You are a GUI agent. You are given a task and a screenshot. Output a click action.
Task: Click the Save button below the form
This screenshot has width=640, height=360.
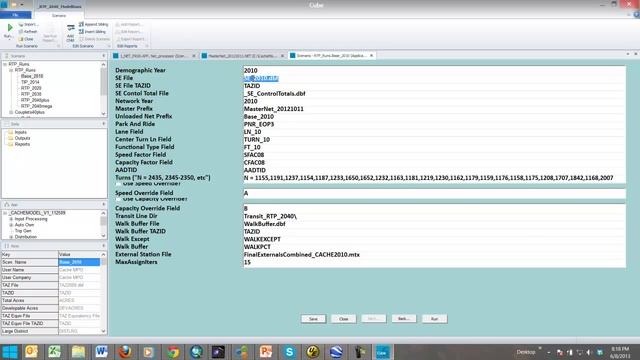tap(313, 319)
